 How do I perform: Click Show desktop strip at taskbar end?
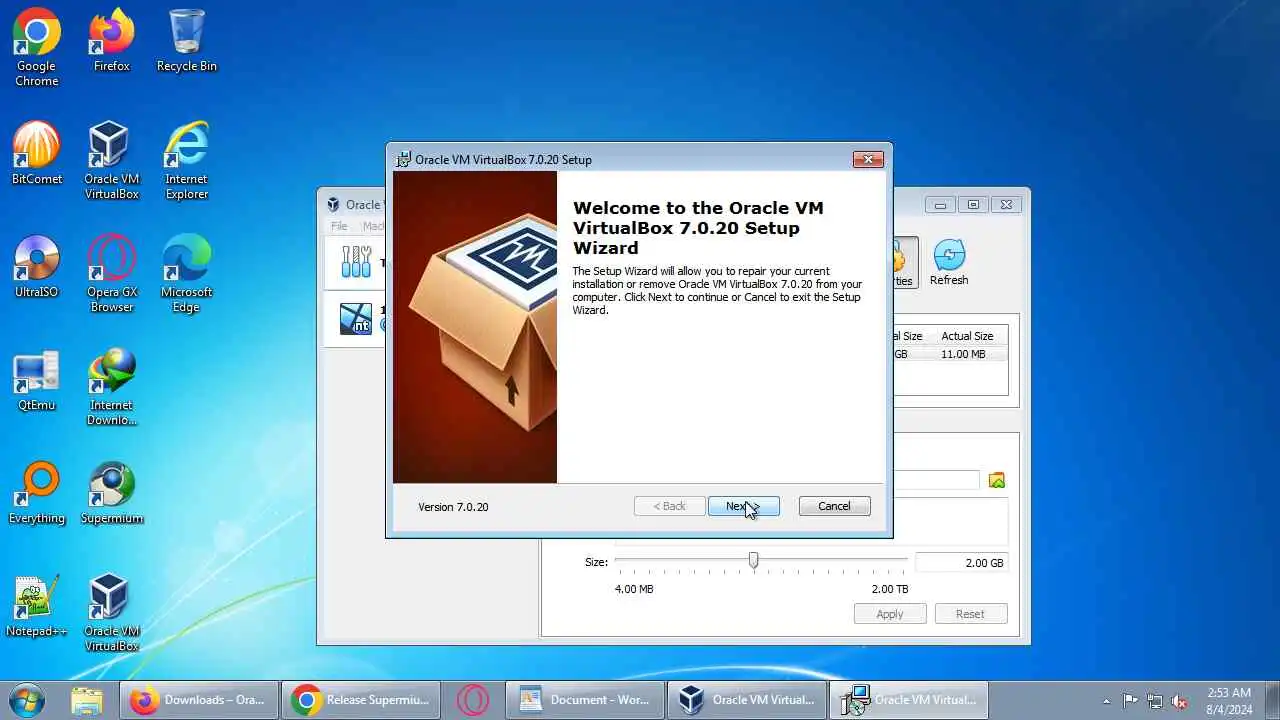(x=1272, y=700)
